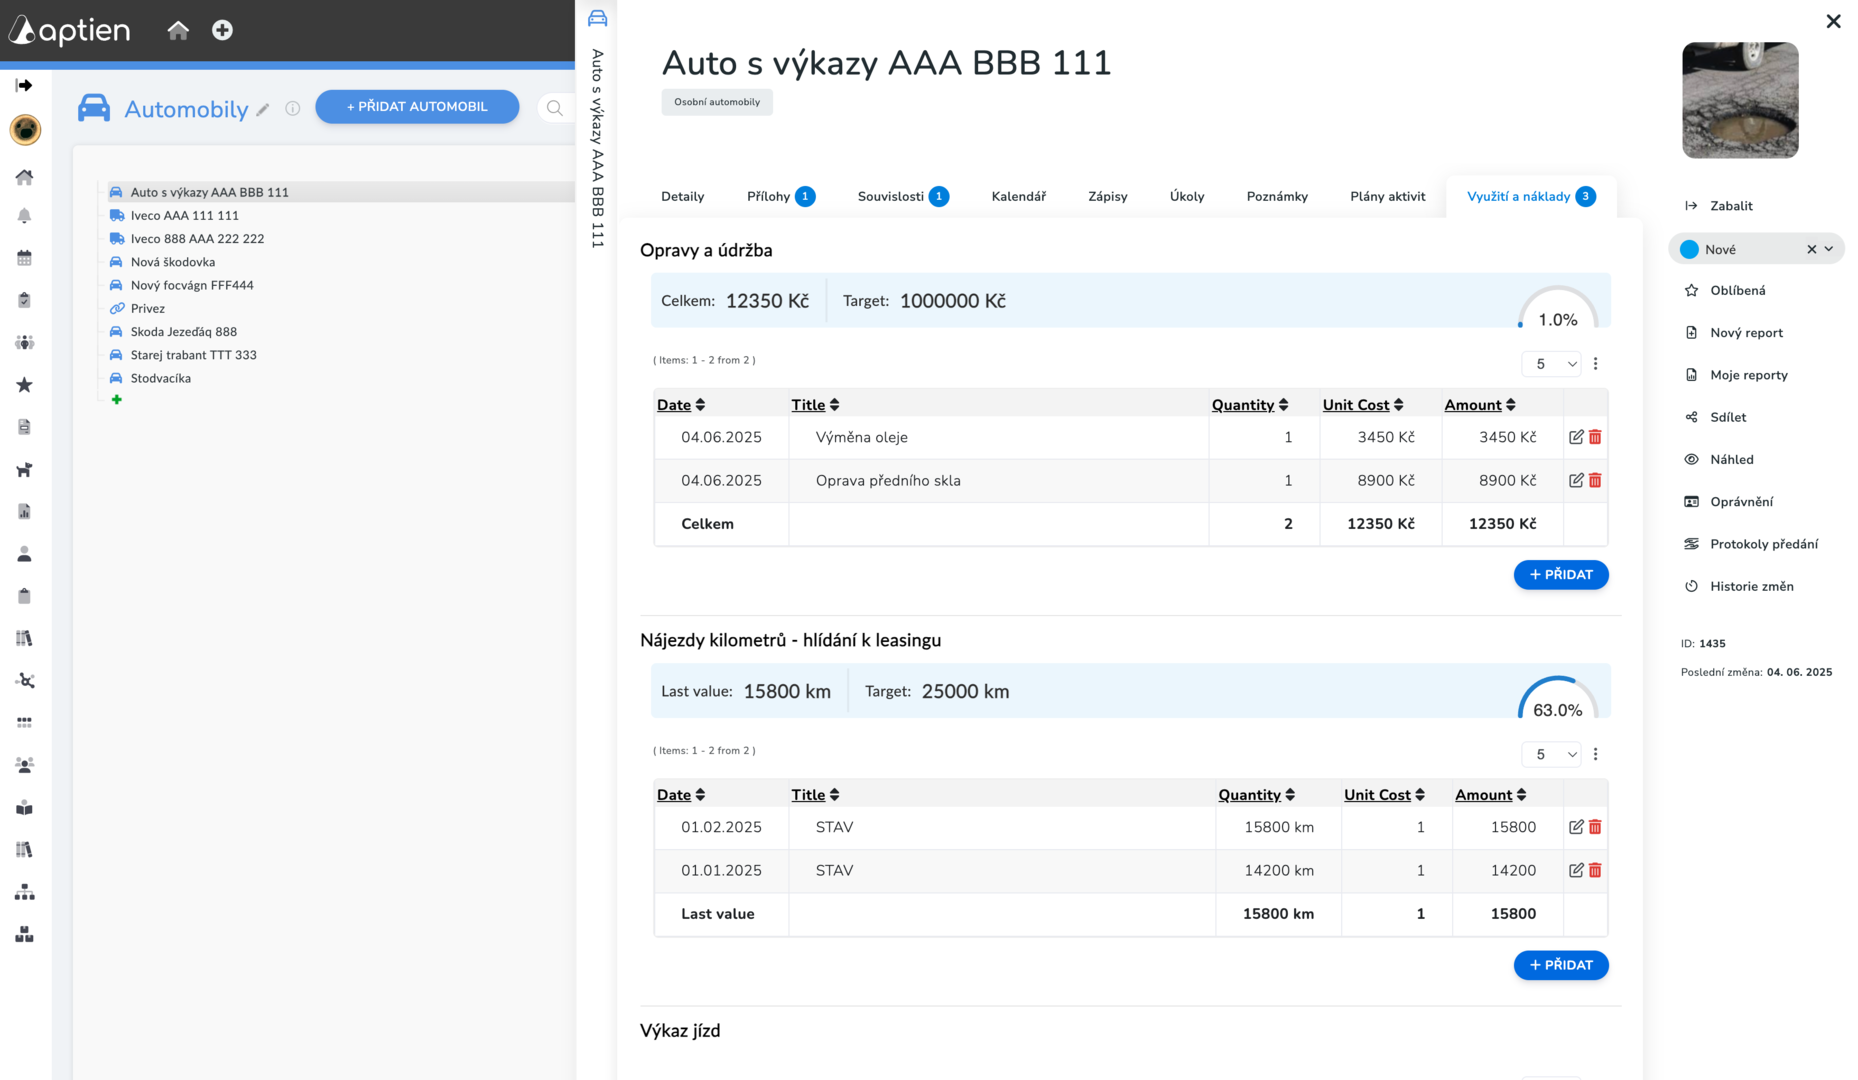Sort Opravy table by Date

tap(681, 405)
